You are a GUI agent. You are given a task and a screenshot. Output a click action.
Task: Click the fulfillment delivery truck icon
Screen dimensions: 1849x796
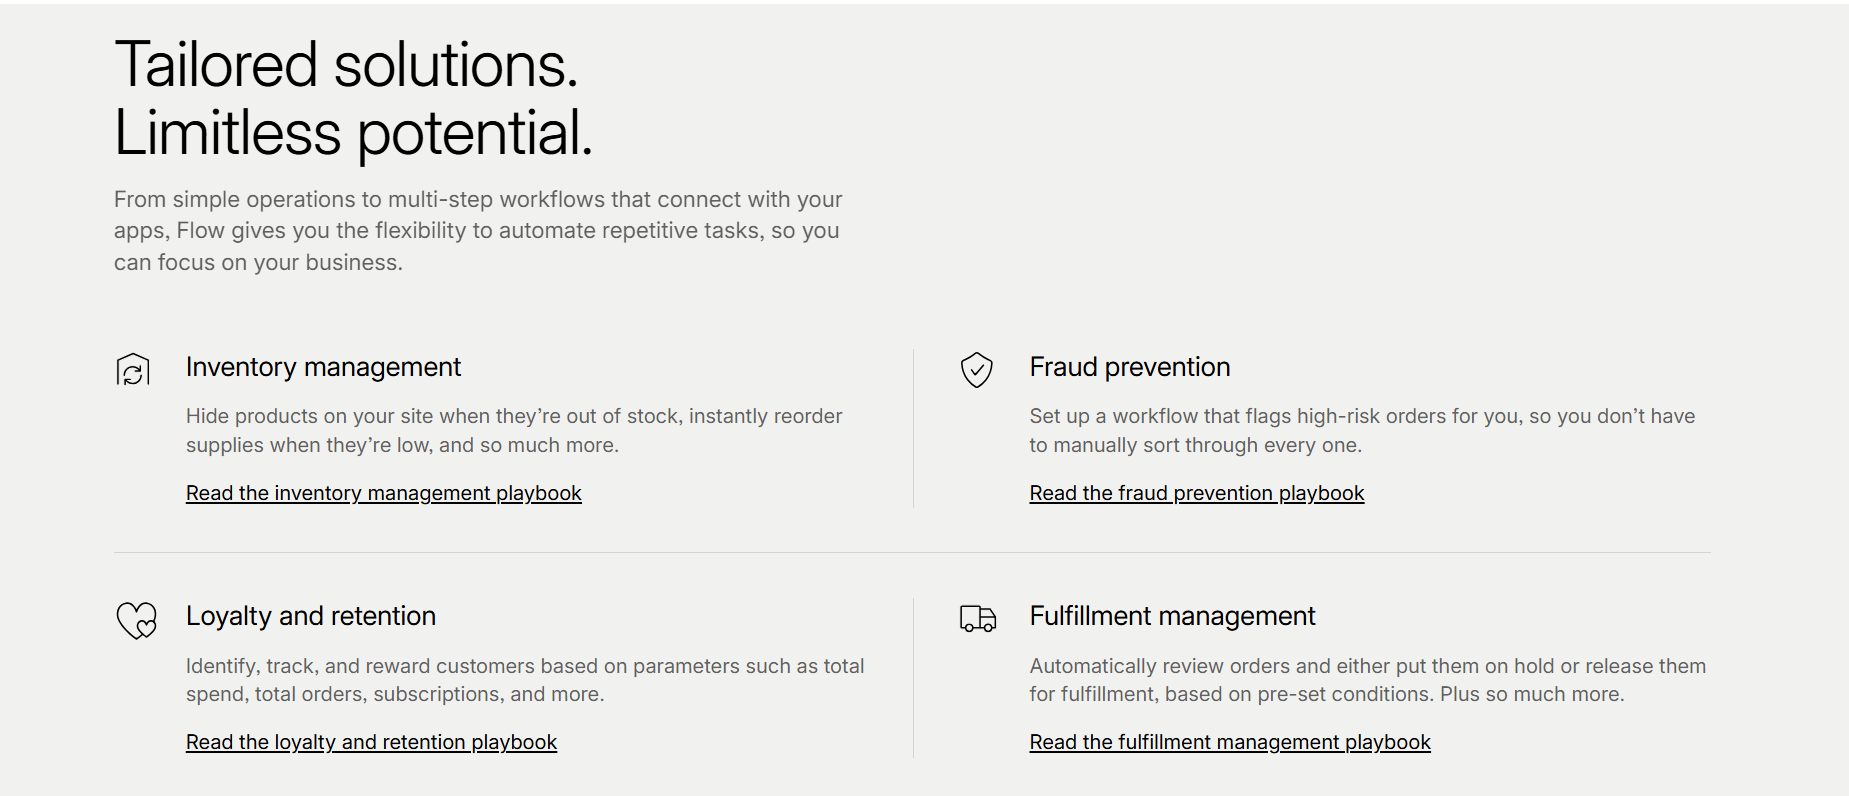pyautogui.click(x=977, y=620)
